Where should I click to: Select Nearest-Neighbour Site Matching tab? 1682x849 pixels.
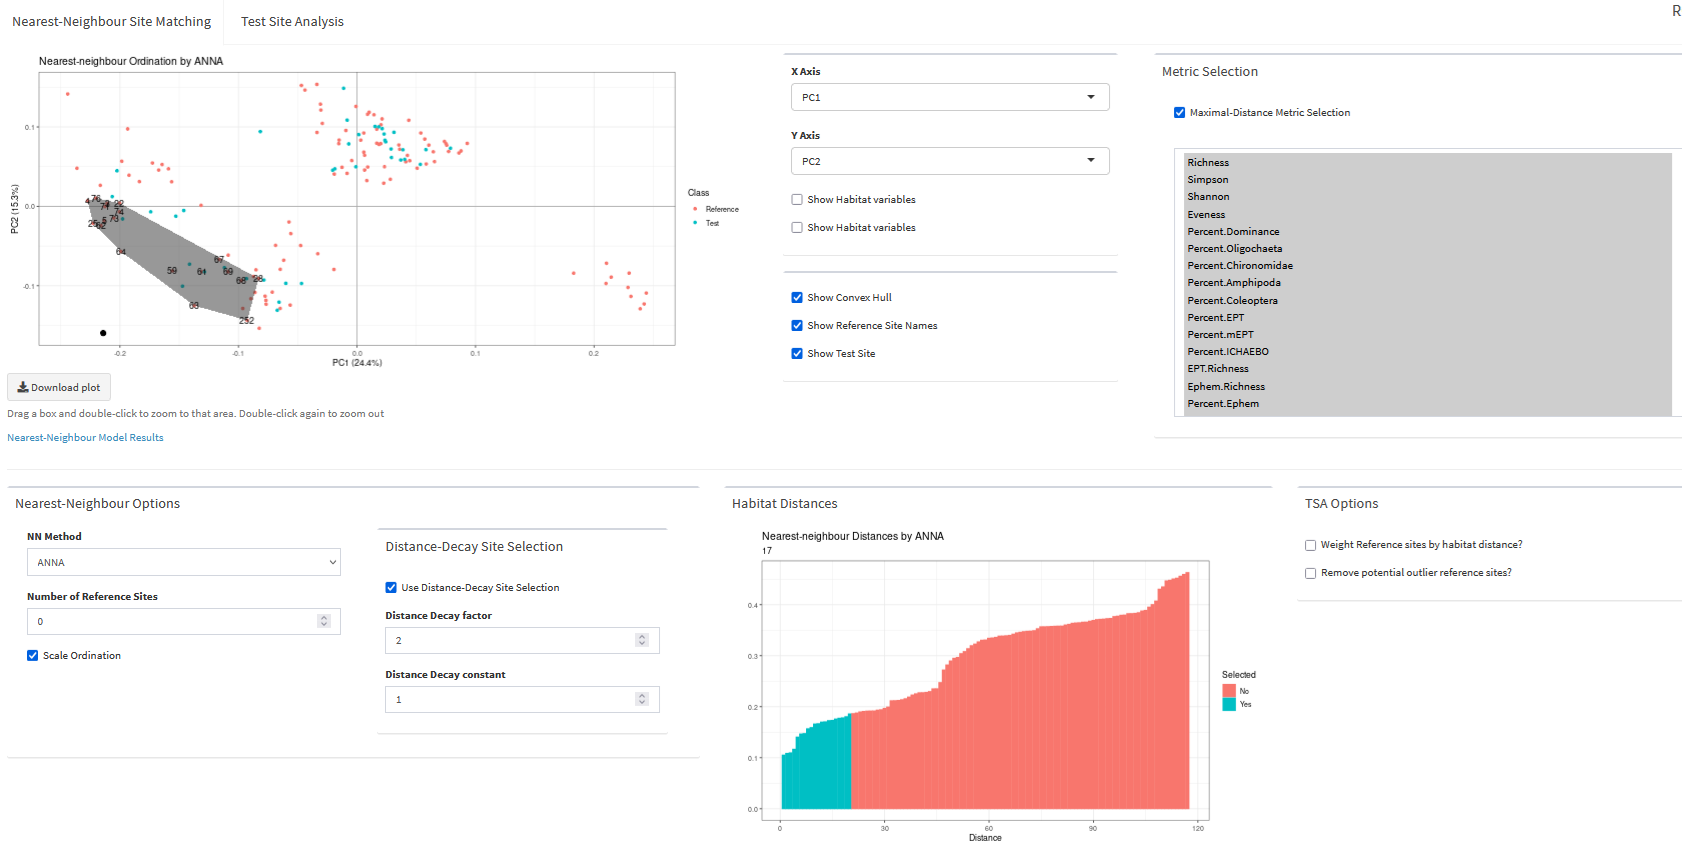point(112,22)
